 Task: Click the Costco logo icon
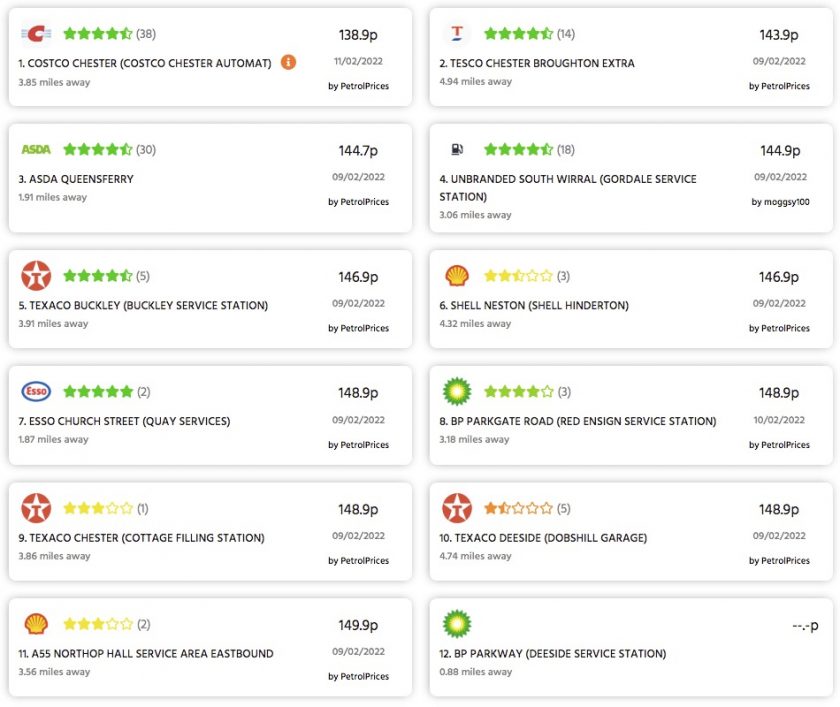36,34
